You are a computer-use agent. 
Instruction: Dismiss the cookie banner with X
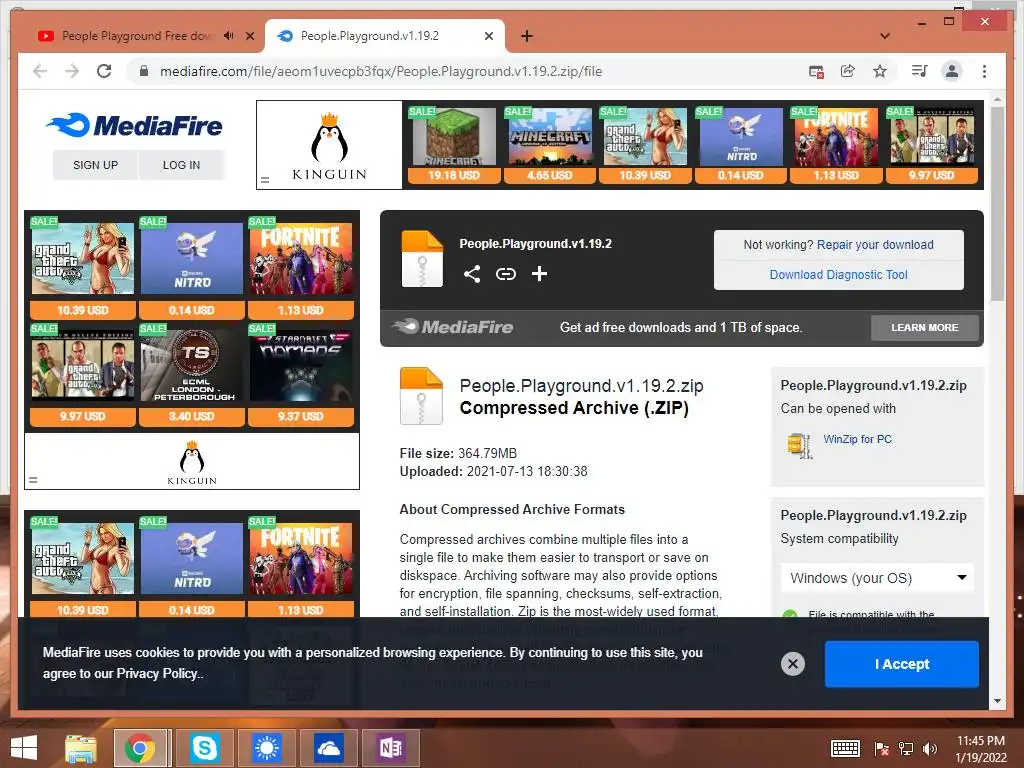click(793, 664)
